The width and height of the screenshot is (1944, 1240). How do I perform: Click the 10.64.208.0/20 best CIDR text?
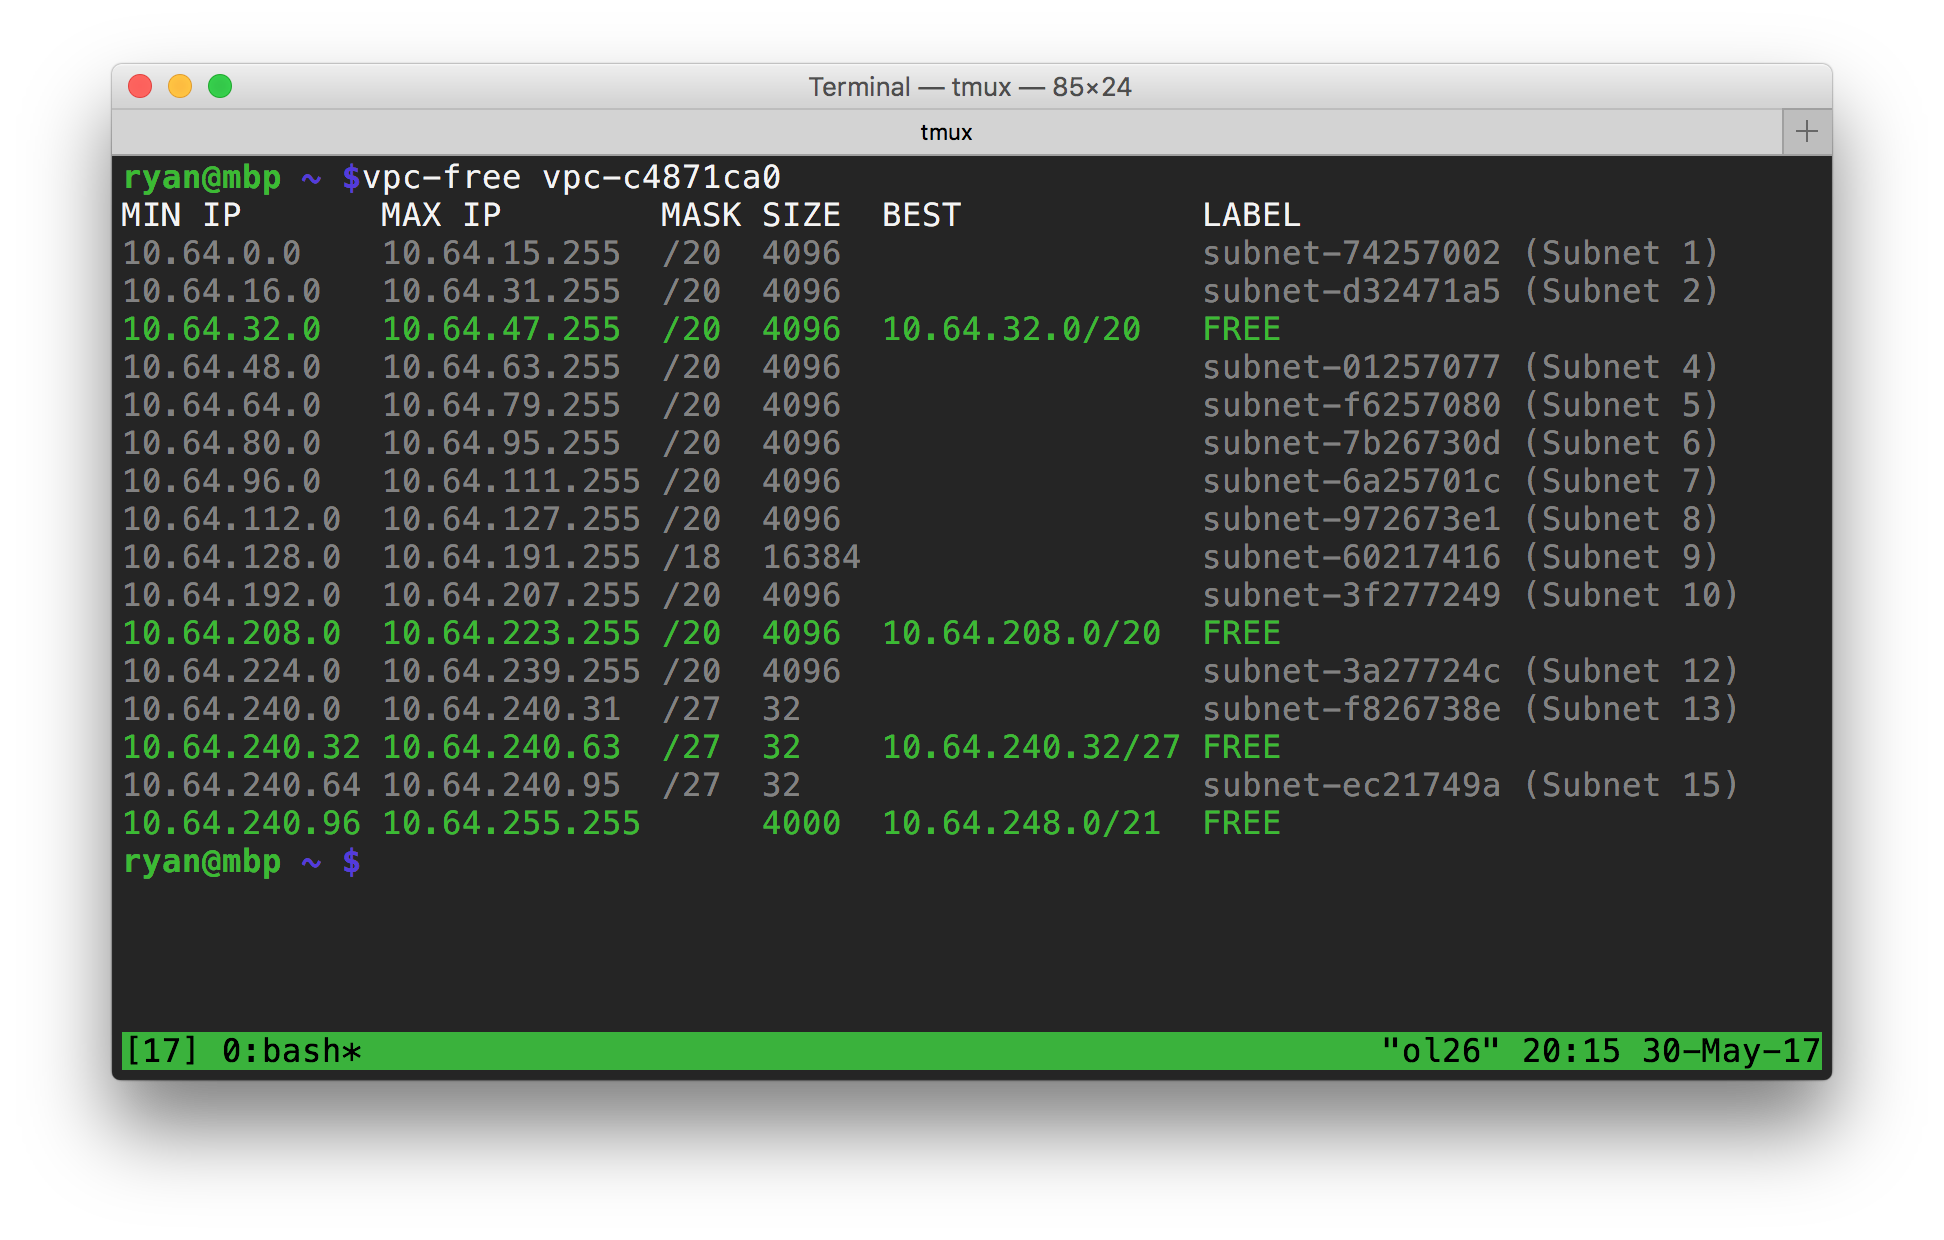1020,634
